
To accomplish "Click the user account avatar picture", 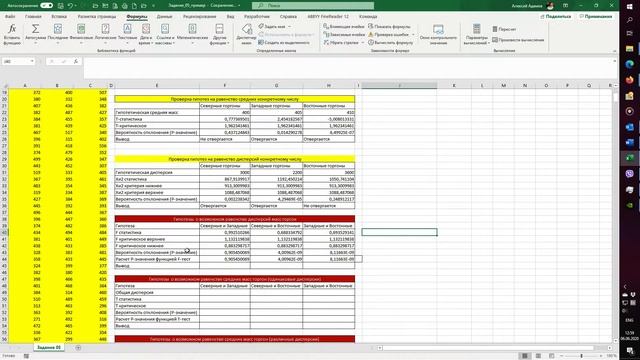I will 550,6.
